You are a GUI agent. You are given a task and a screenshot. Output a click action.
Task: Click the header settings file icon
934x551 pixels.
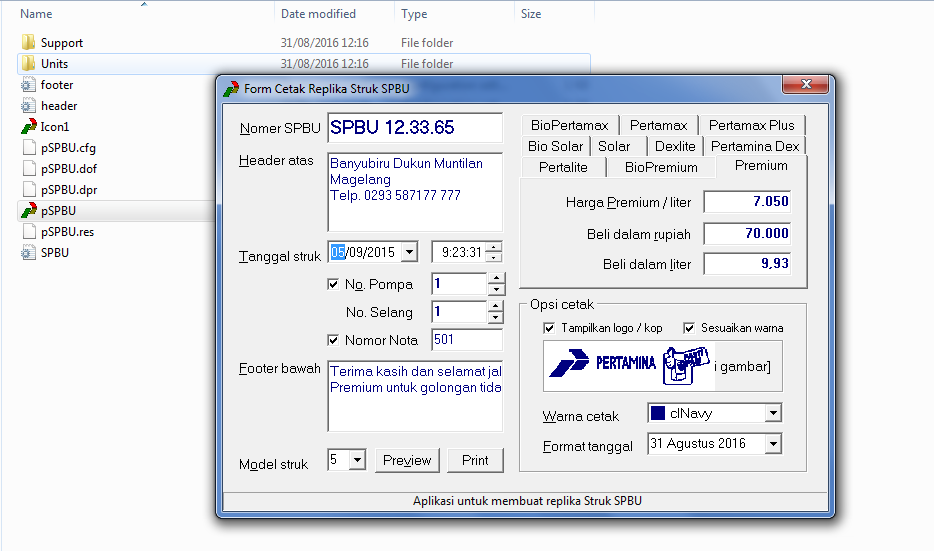tap(28, 105)
